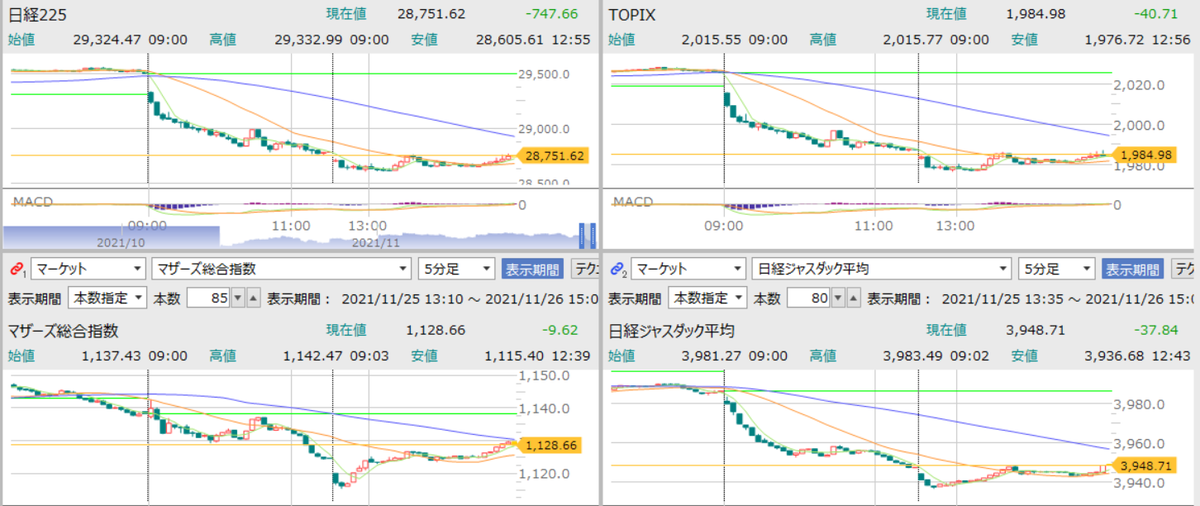1200x506 pixels.
Task: Open the マーケット dropdown in the マザーズ panel
Action: click(88, 269)
